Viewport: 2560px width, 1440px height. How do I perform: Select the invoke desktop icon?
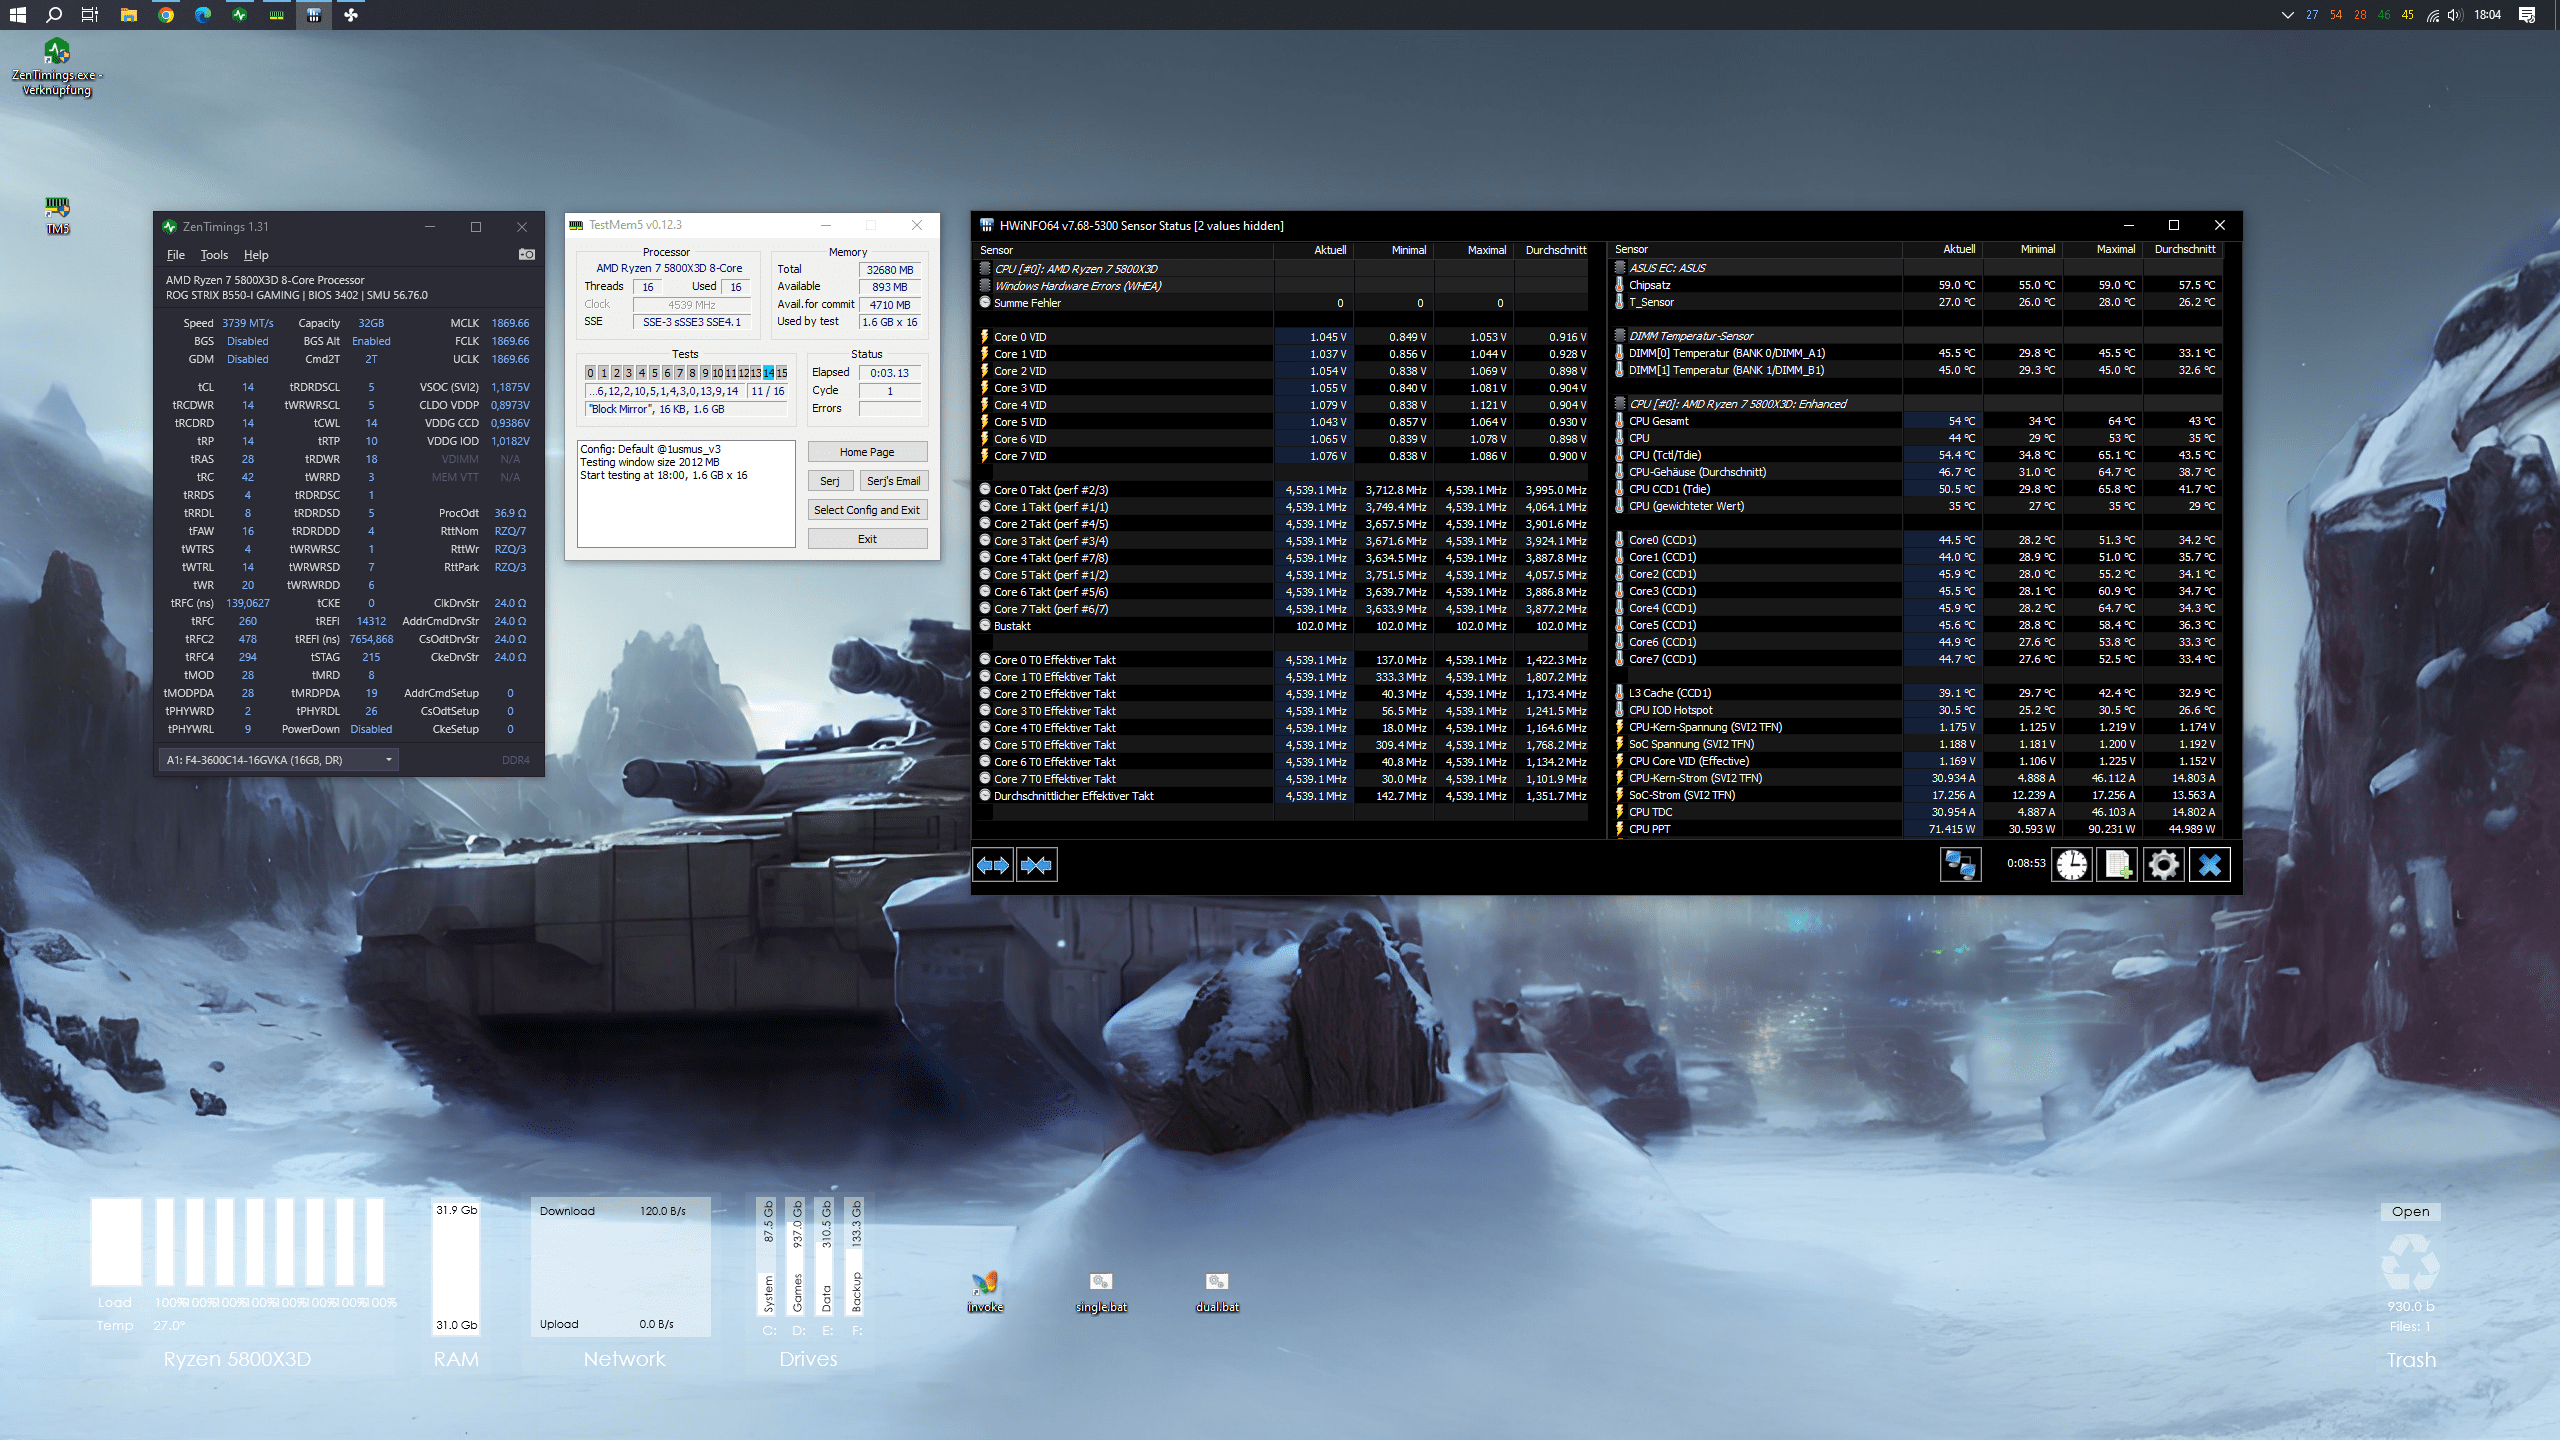pos(985,1291)
